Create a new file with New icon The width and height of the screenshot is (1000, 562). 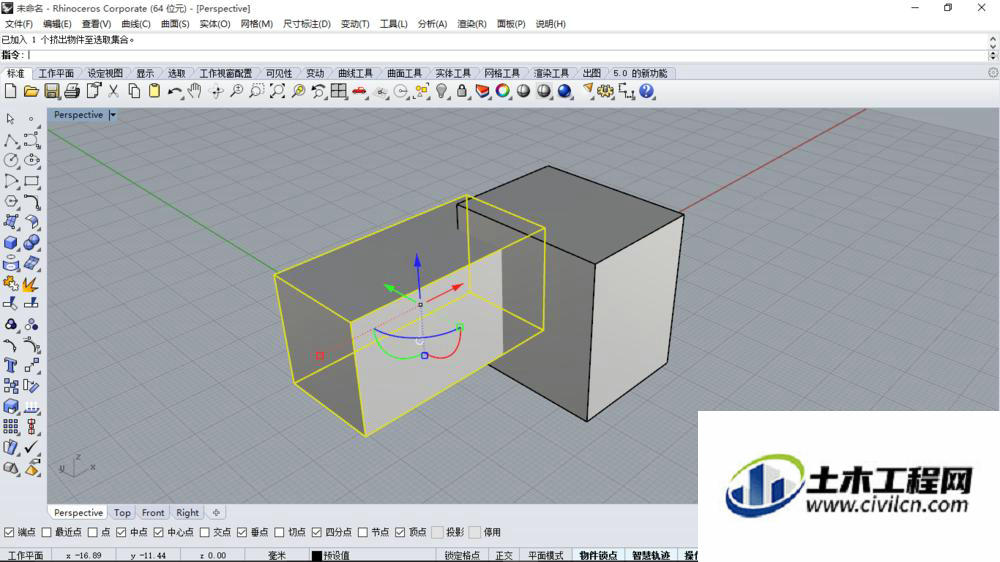point(11,91)
